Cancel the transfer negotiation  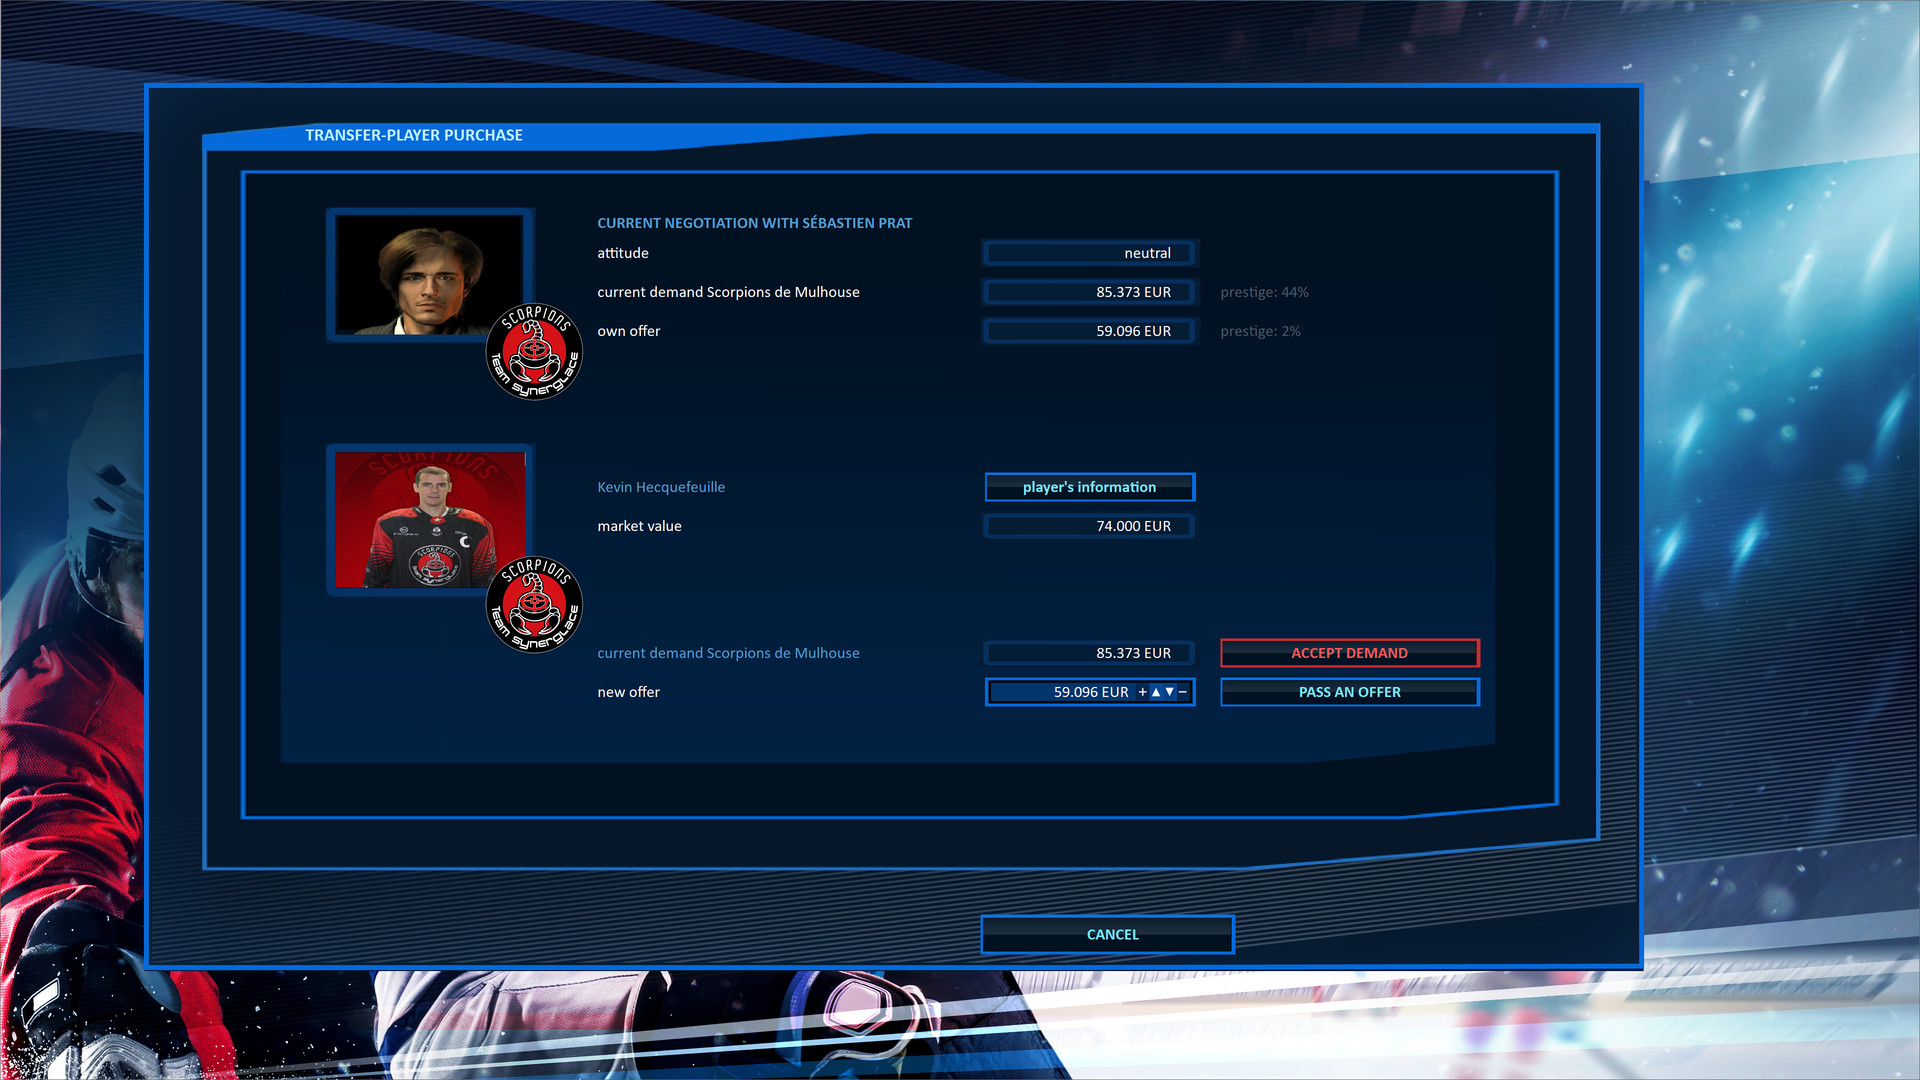[1111, 934]
